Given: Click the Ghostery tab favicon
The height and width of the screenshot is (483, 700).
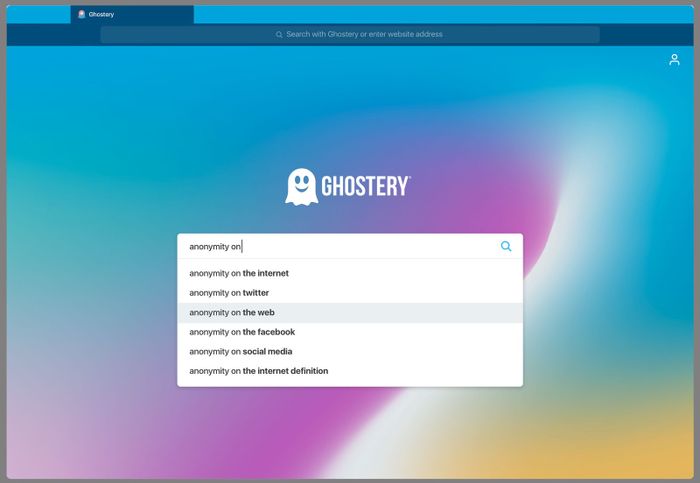Looking at the screenshot, I should tap(81, 14).
